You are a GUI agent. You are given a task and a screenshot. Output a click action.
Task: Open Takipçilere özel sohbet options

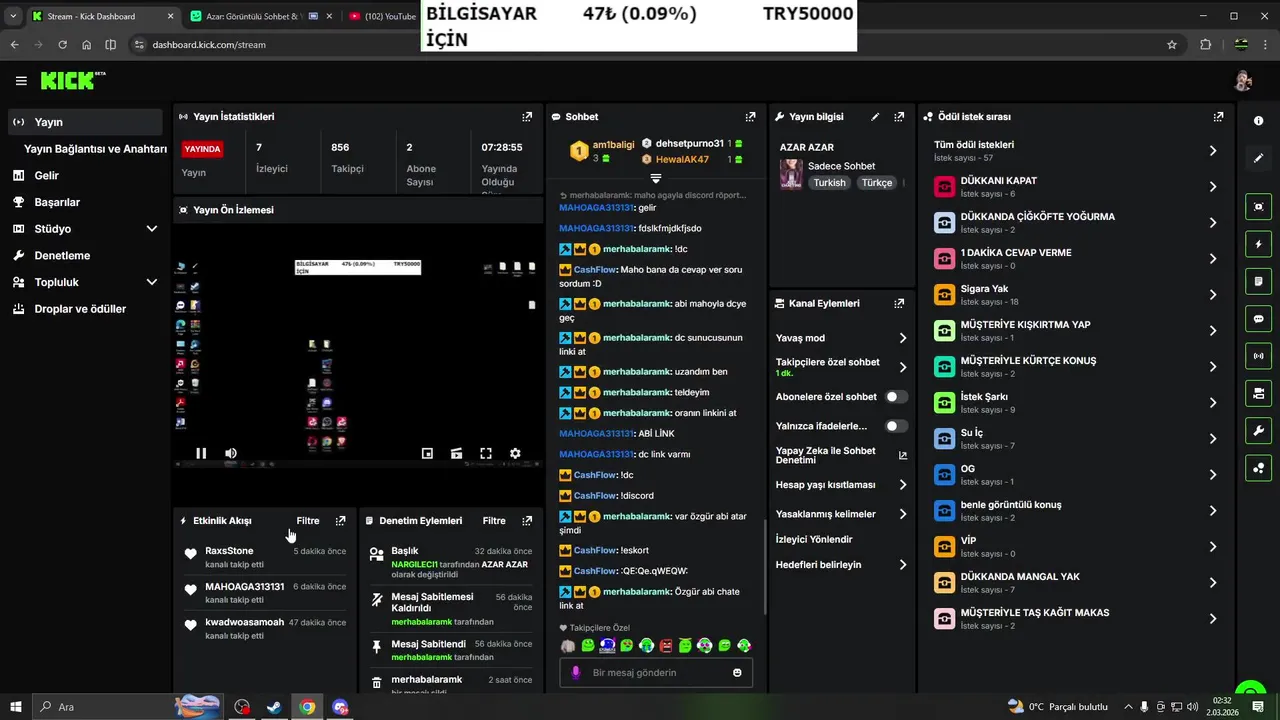tap(902, 367)
